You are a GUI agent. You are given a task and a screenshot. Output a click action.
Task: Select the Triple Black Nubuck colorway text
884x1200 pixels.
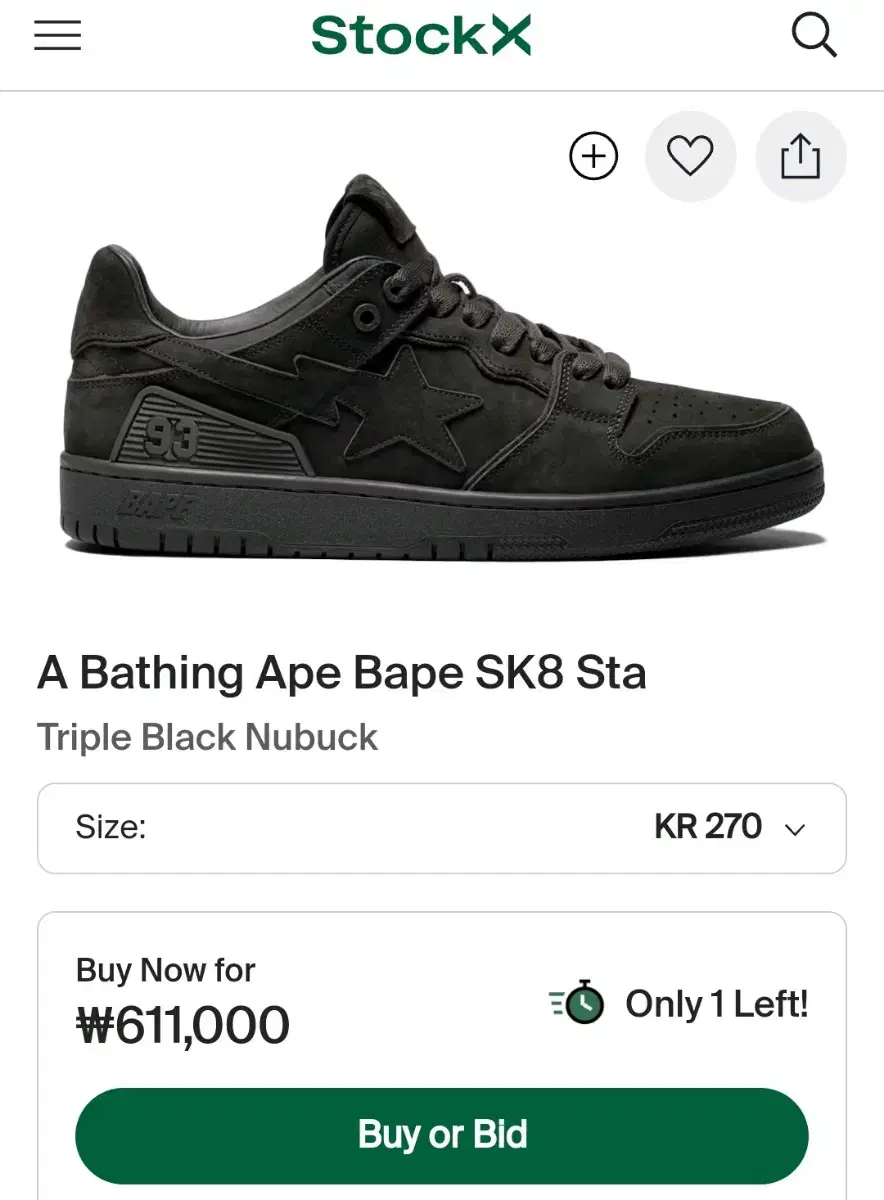(208, 737)
